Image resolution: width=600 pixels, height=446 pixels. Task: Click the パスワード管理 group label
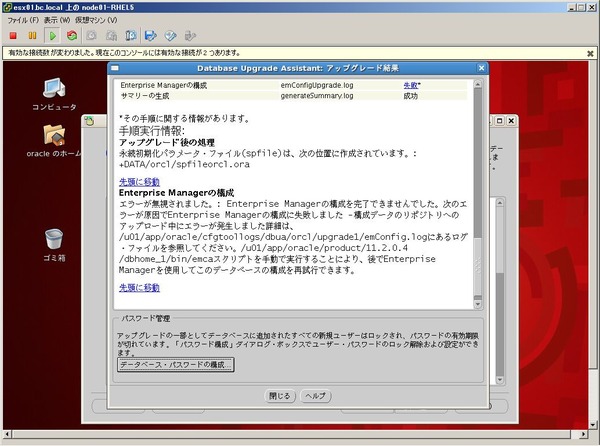[146, 318]
